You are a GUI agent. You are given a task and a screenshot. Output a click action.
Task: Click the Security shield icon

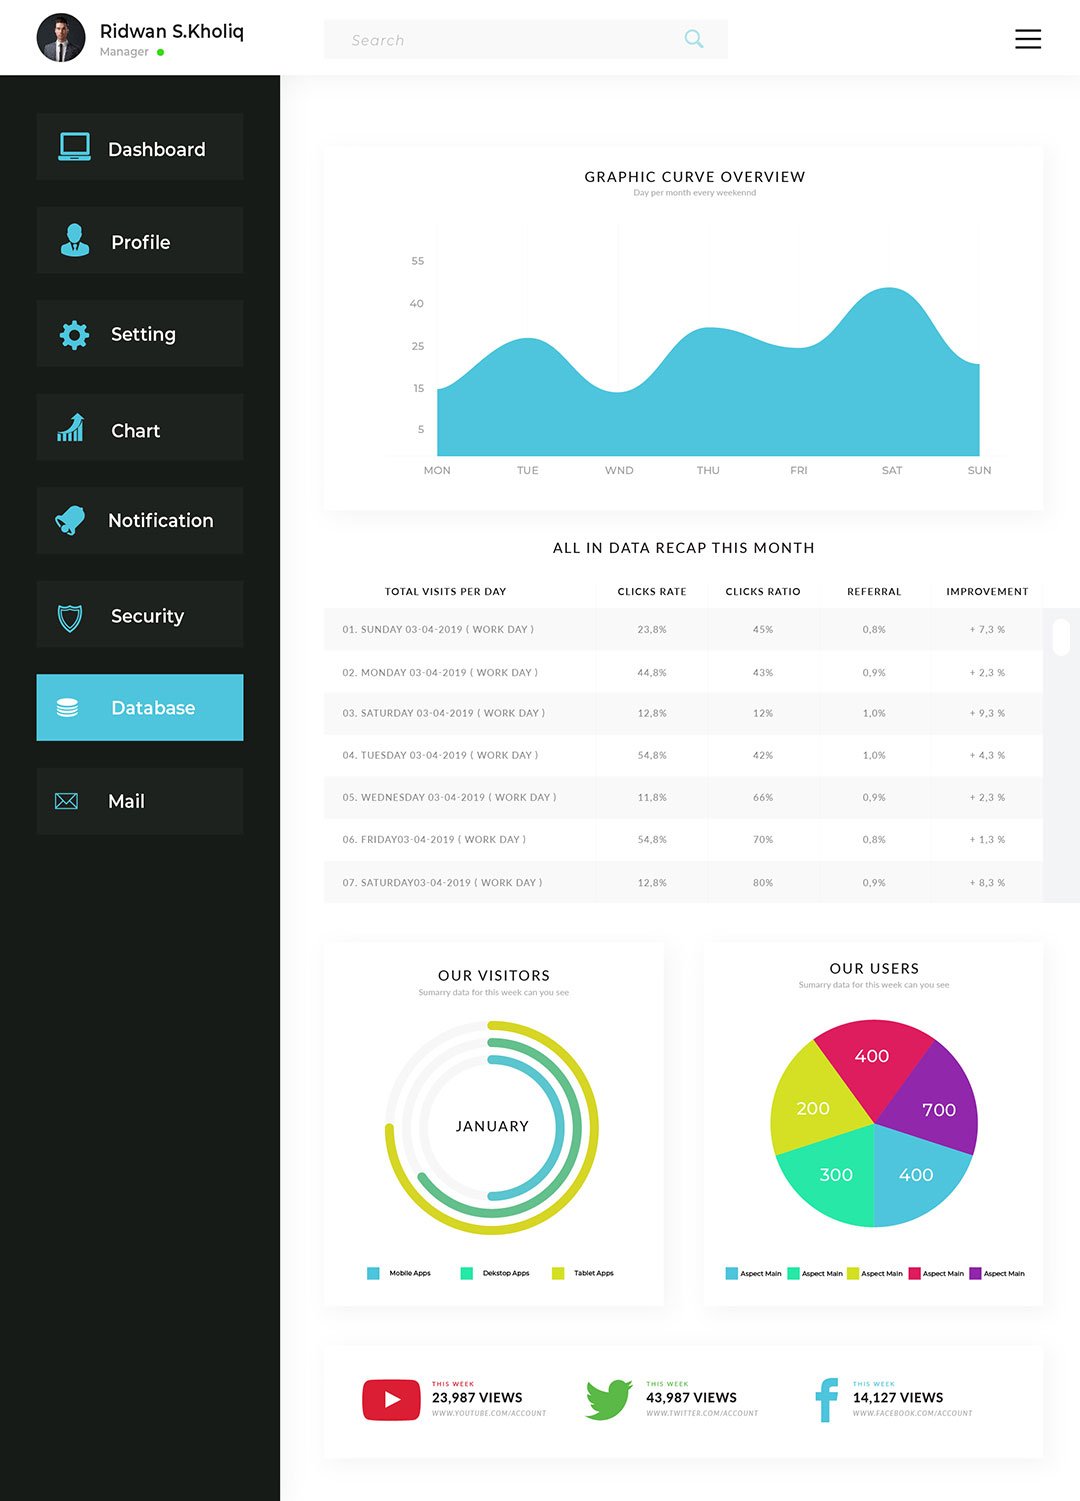pyautogui.click(x=70, y=617)
